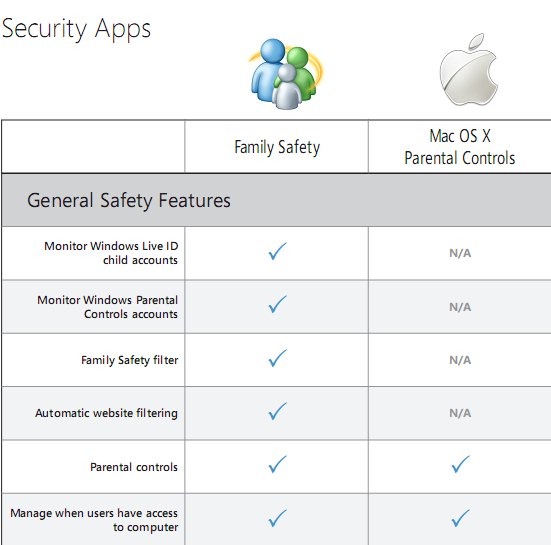Select the Family Safety filter row label
Image resolution: width=551 pixels, height=545 pixels.
click(129, 360)
